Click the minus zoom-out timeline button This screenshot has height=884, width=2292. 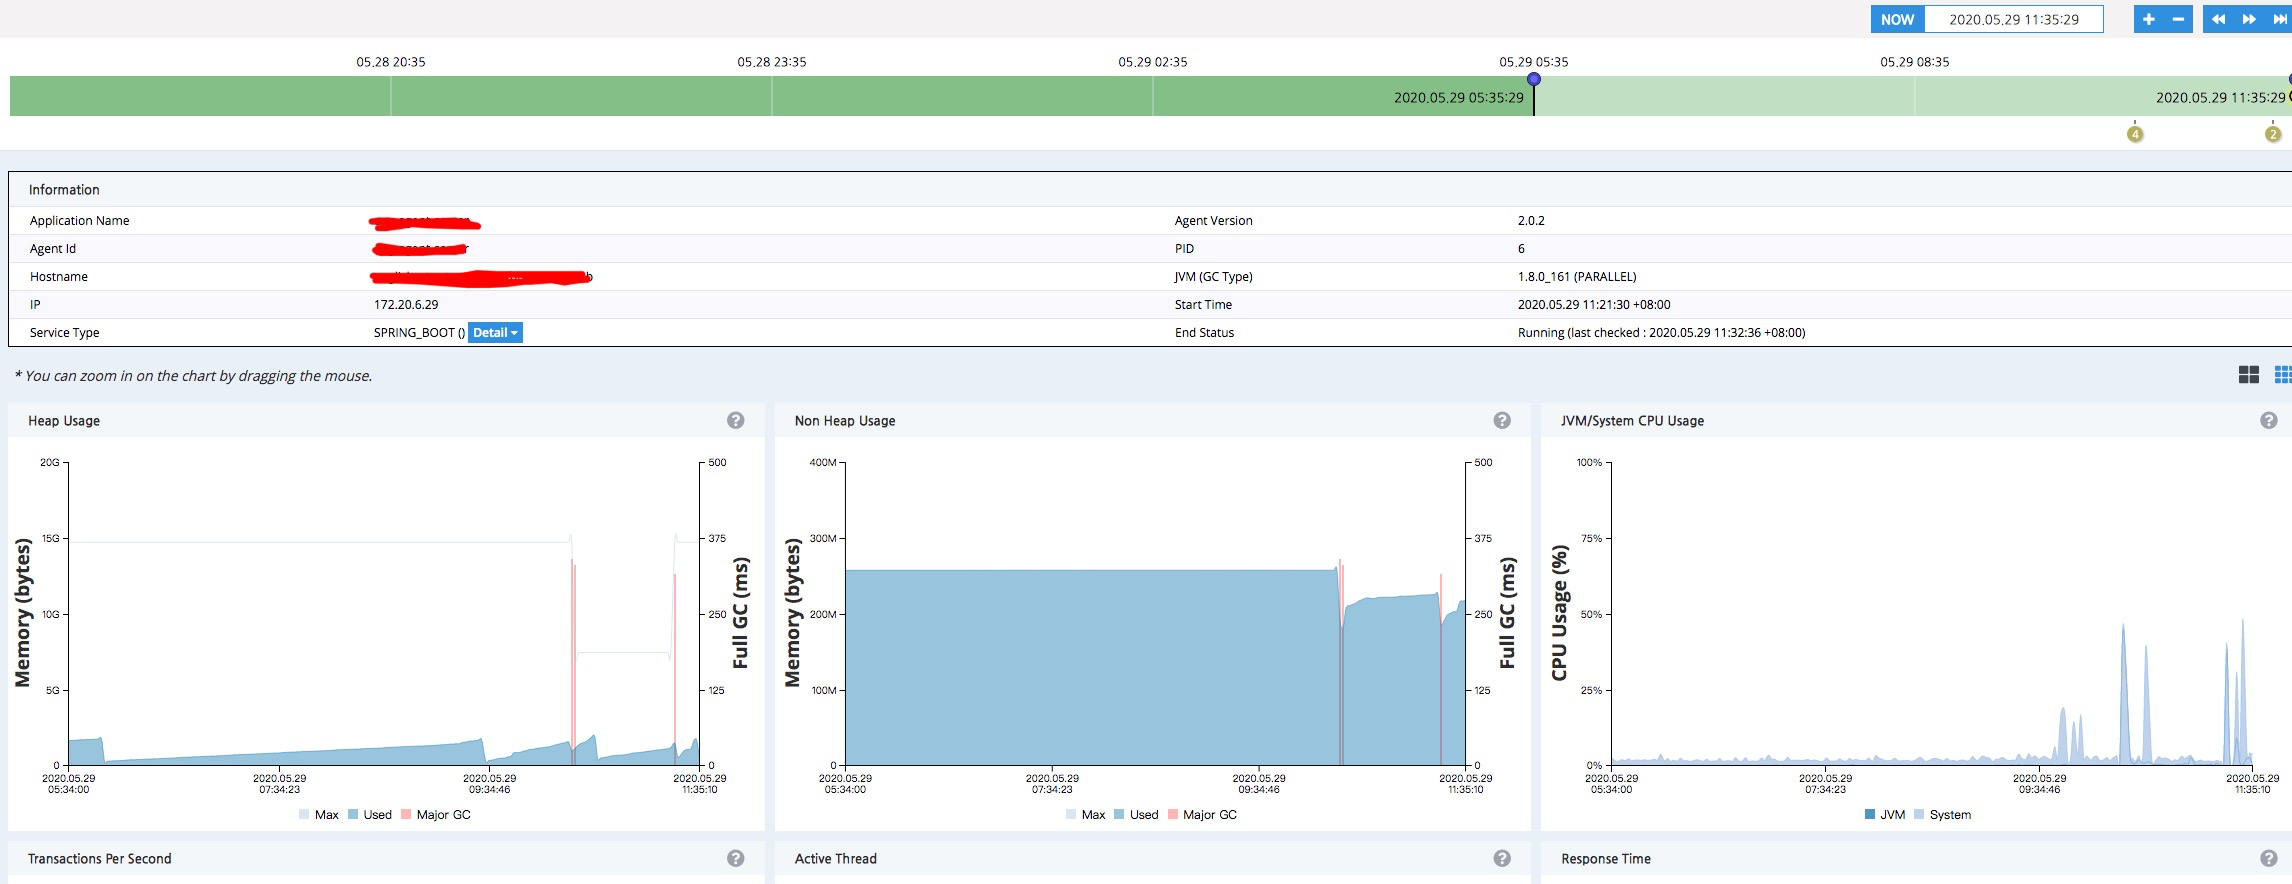click(2178, 19)
